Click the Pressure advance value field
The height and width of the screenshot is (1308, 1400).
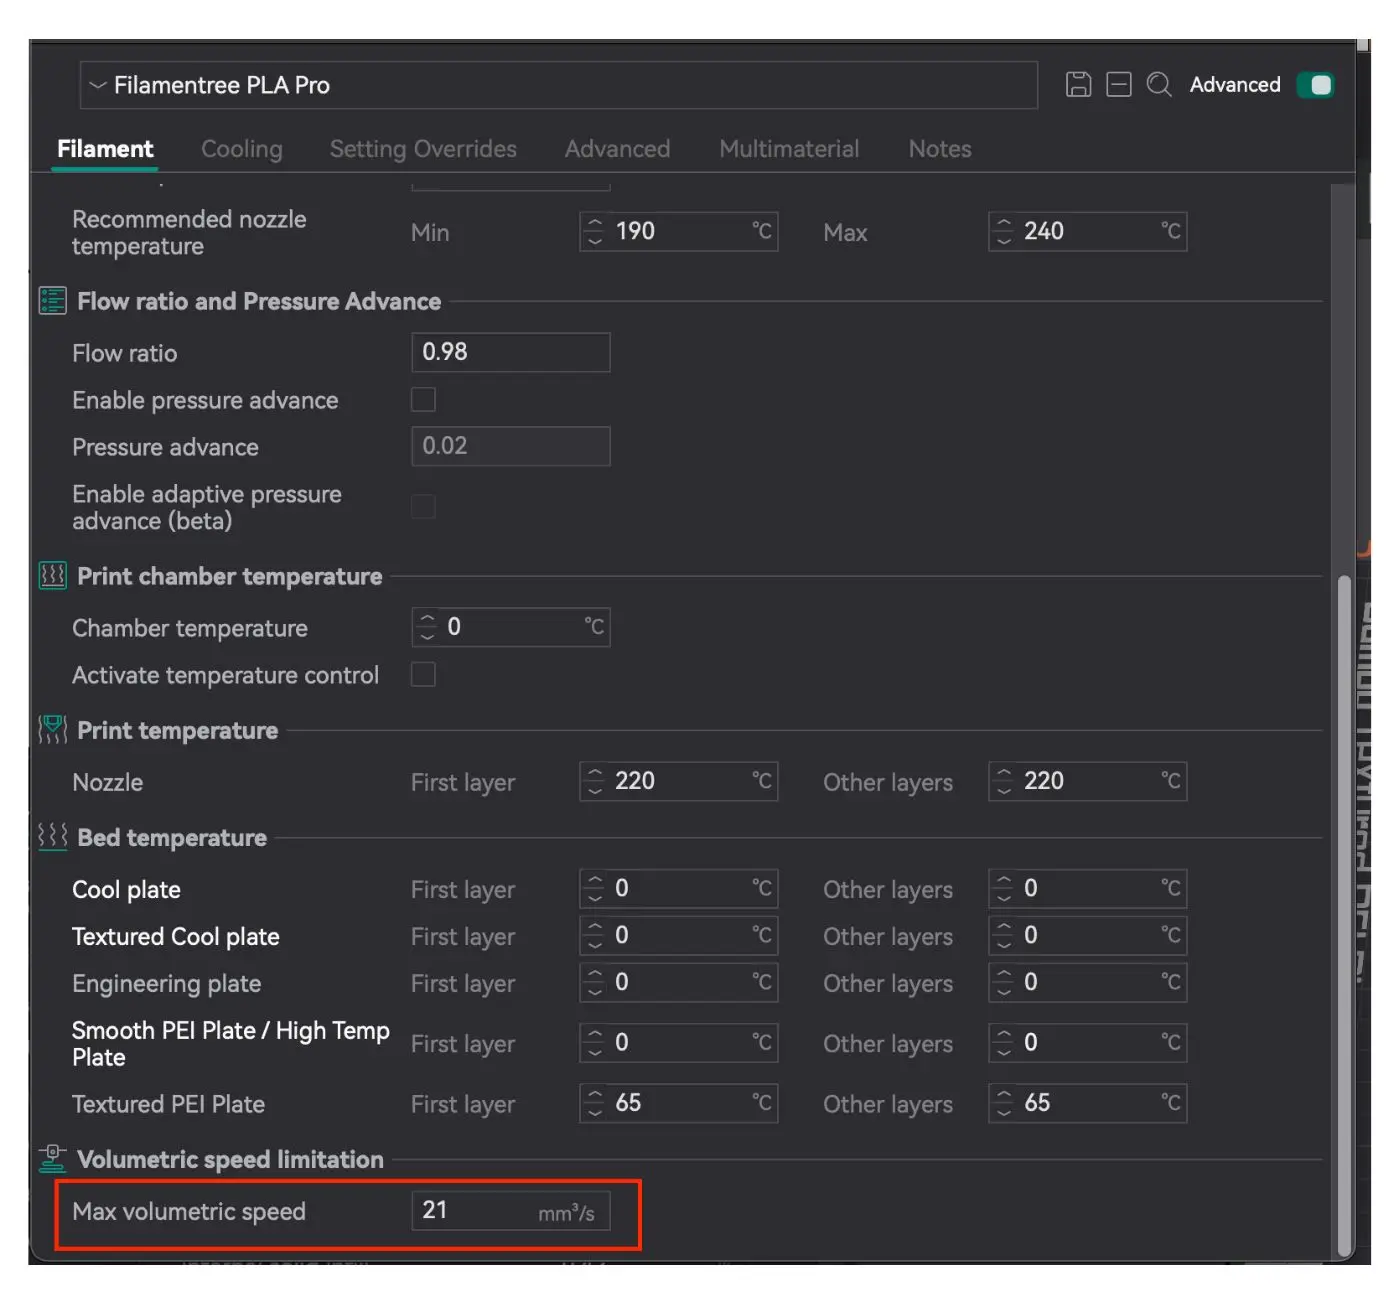coord(511,446)
